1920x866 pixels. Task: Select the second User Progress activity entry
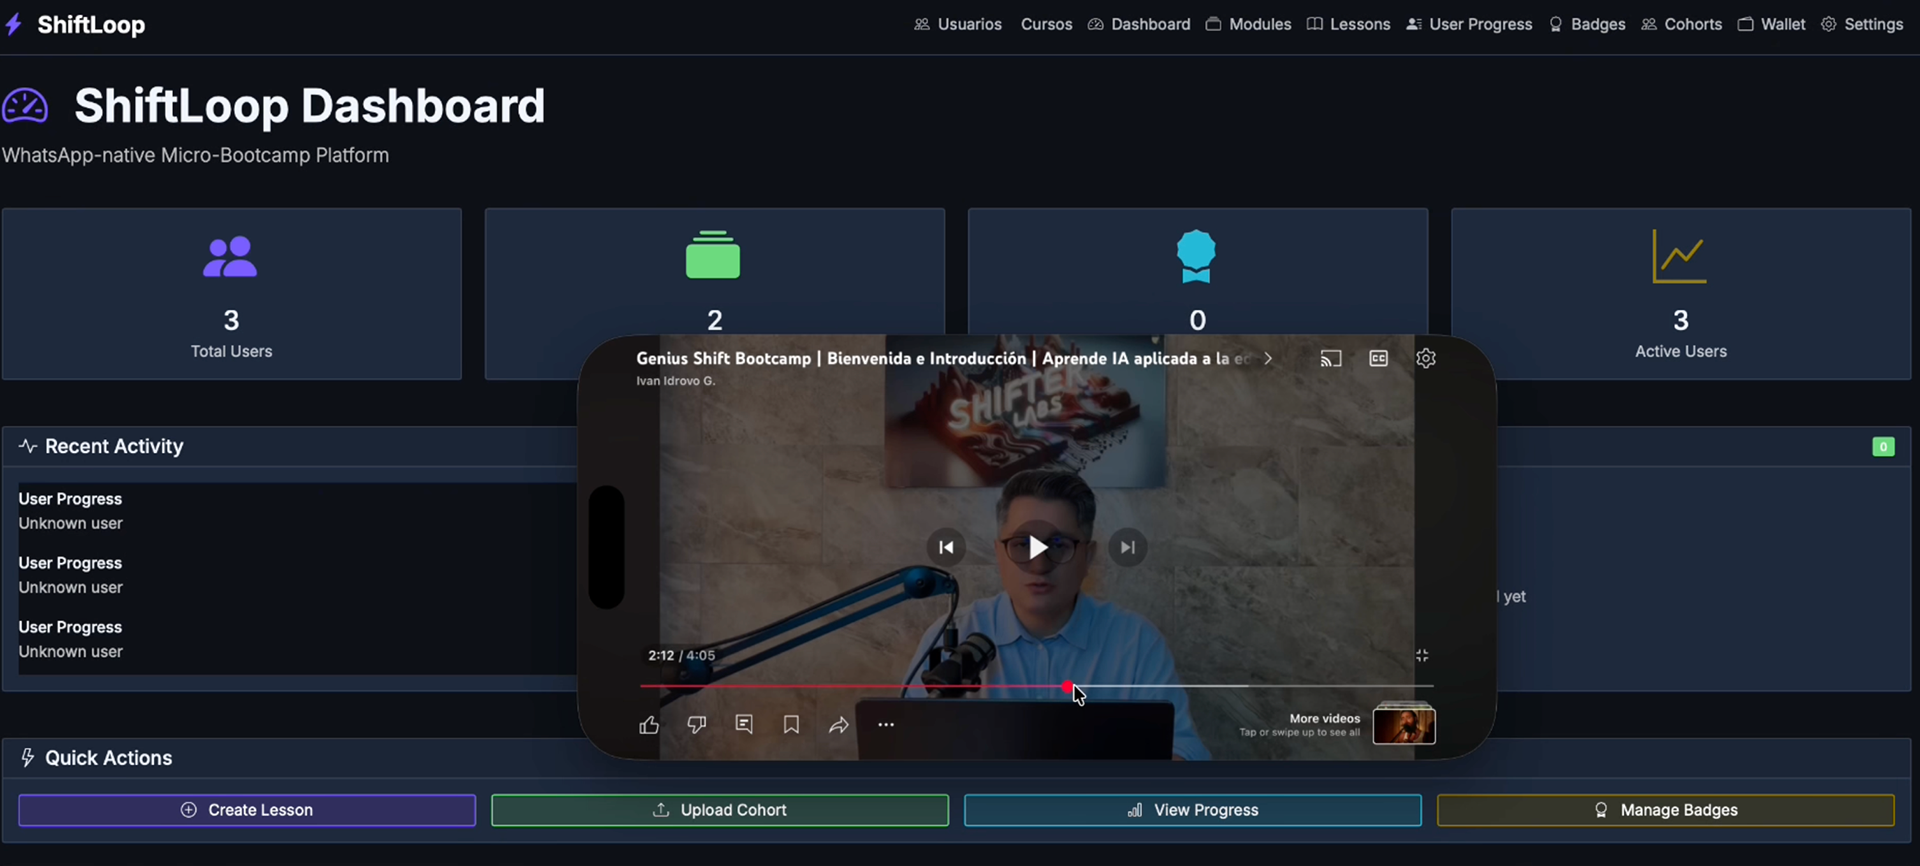point(70,575)
